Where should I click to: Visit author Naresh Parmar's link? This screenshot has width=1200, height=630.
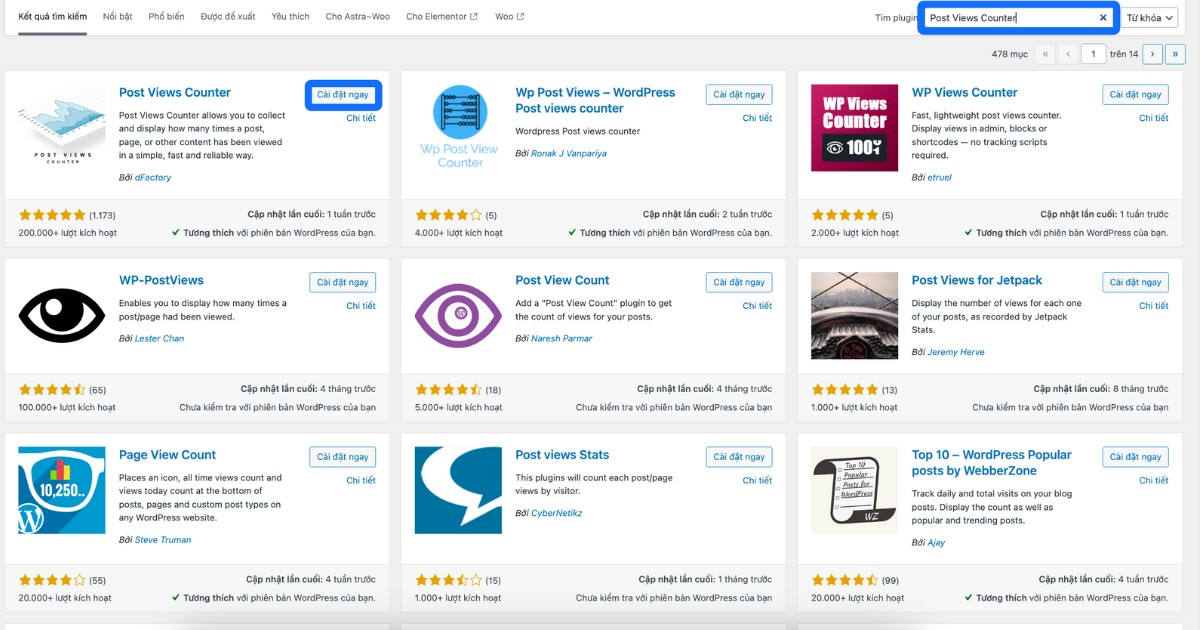(x=562, y=339)
